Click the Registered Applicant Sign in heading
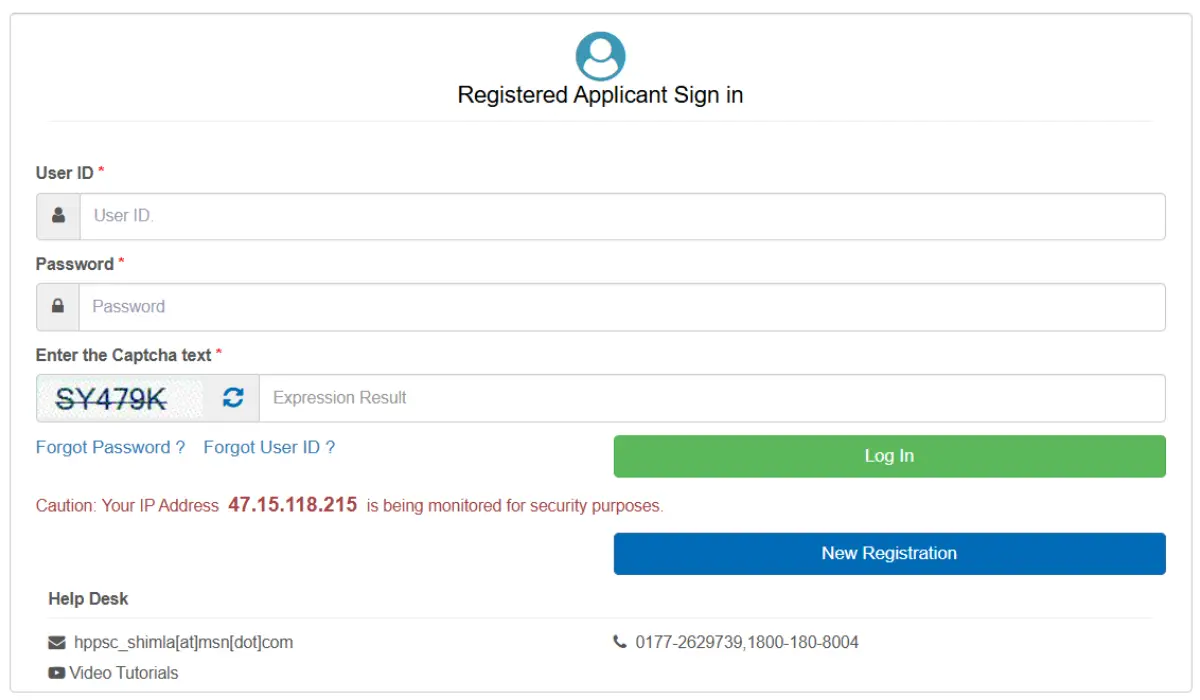The height and width of the screenshot is (700, 1200). 599,95
